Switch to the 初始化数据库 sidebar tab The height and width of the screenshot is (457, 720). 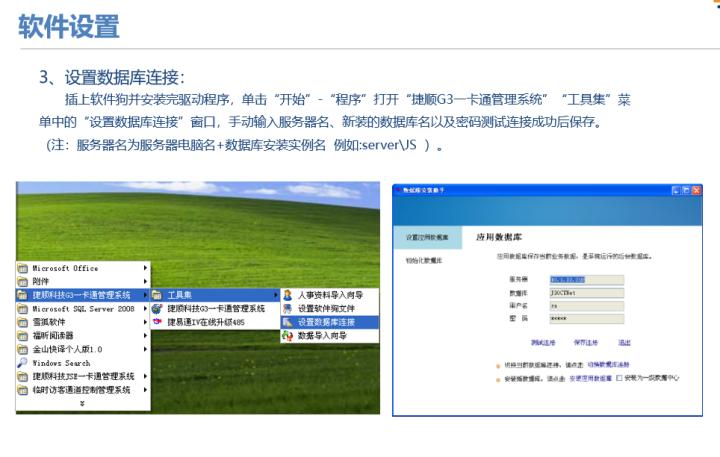click(424, 260)
